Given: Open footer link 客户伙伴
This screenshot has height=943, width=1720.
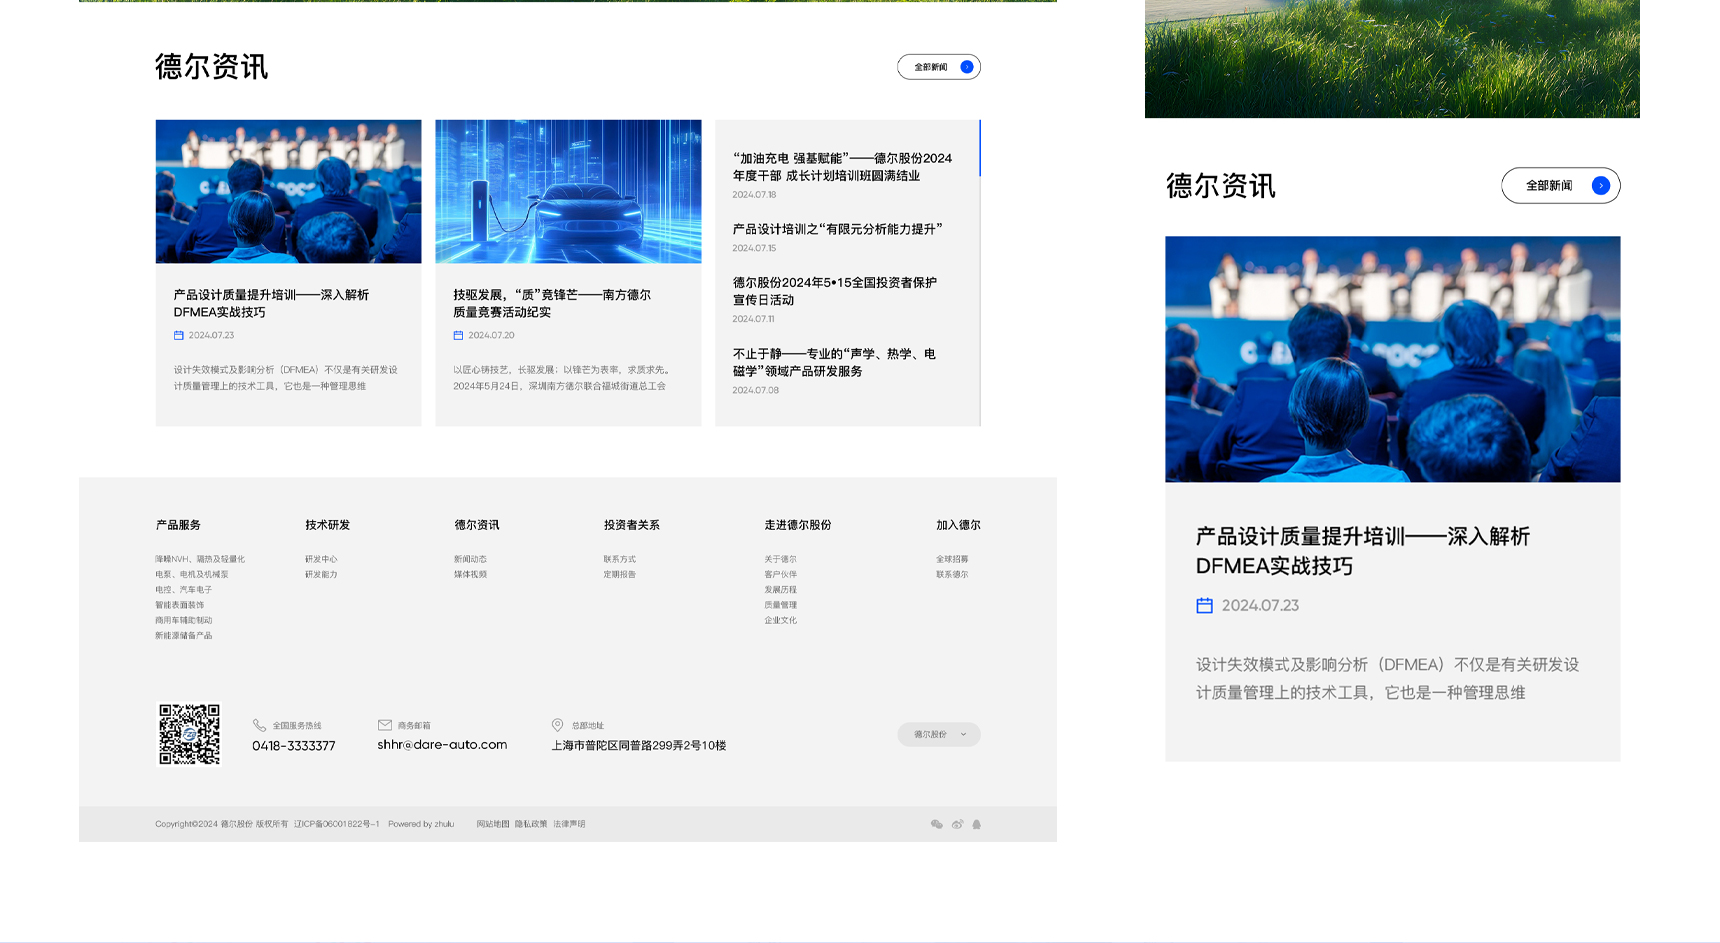Looking at the screenshot, I should point(780,574).
